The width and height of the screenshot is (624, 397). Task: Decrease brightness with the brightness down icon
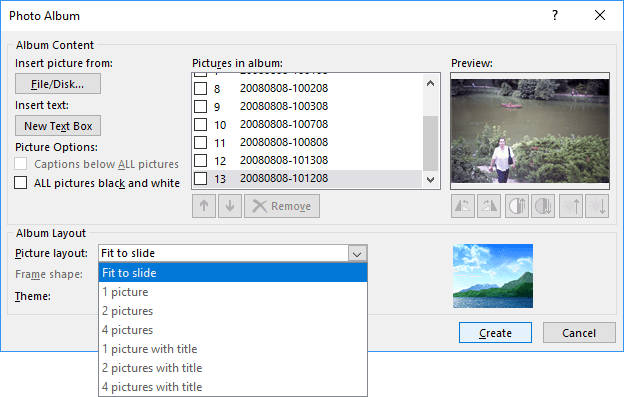pyautogui.click(x=597, y=206)
